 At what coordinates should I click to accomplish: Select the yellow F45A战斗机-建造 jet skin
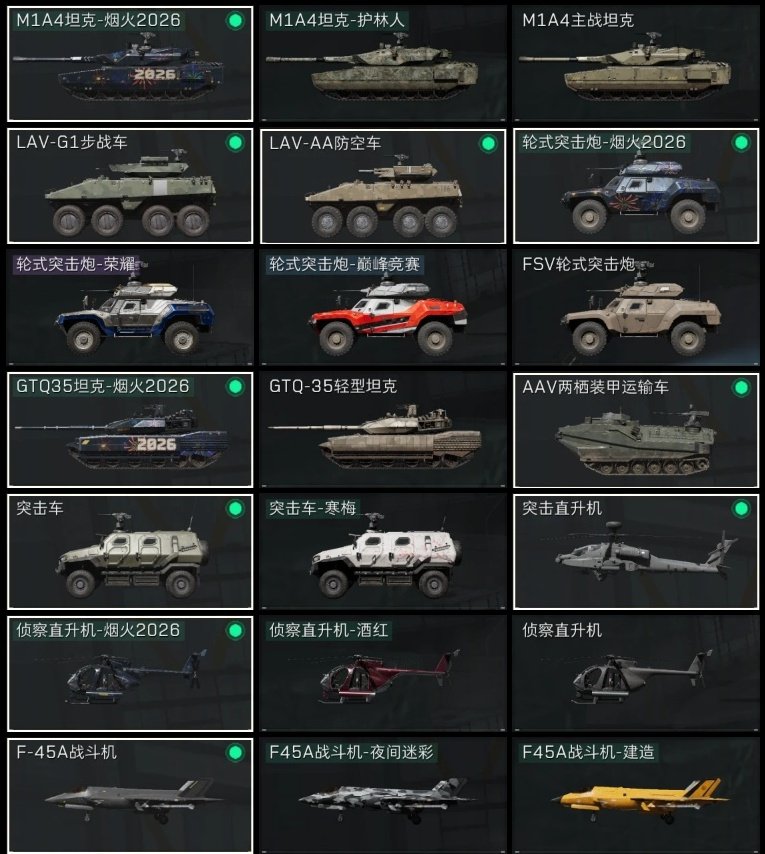coord(636,796)
